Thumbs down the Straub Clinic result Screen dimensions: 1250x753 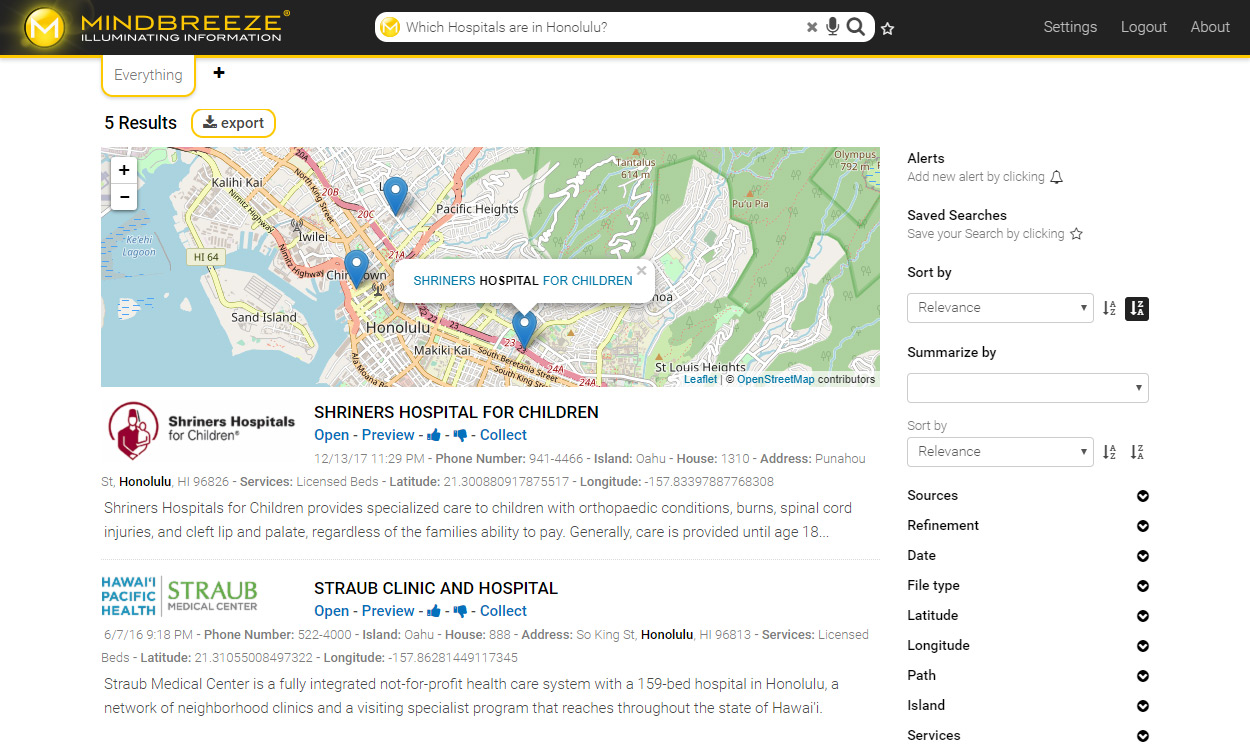click(460, 611)
